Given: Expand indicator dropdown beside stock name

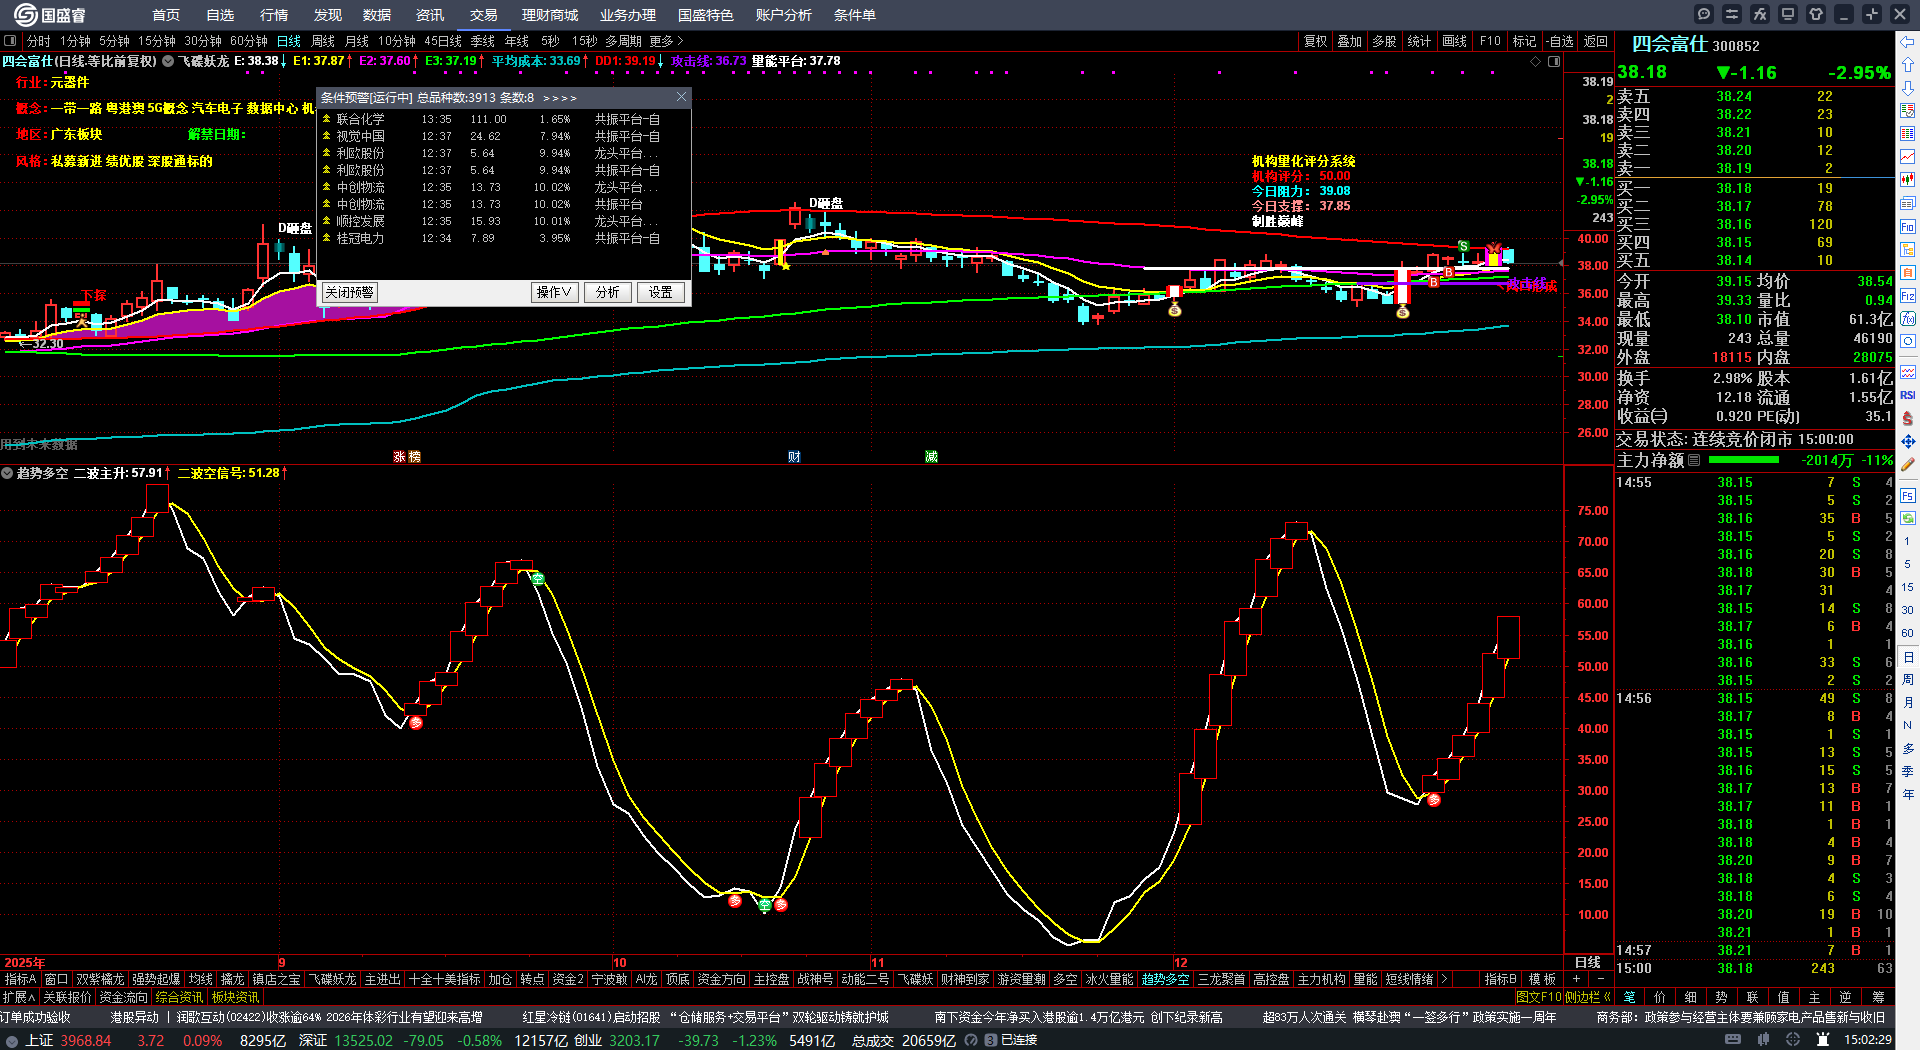Looking at the screenshot, I should 168,61.
